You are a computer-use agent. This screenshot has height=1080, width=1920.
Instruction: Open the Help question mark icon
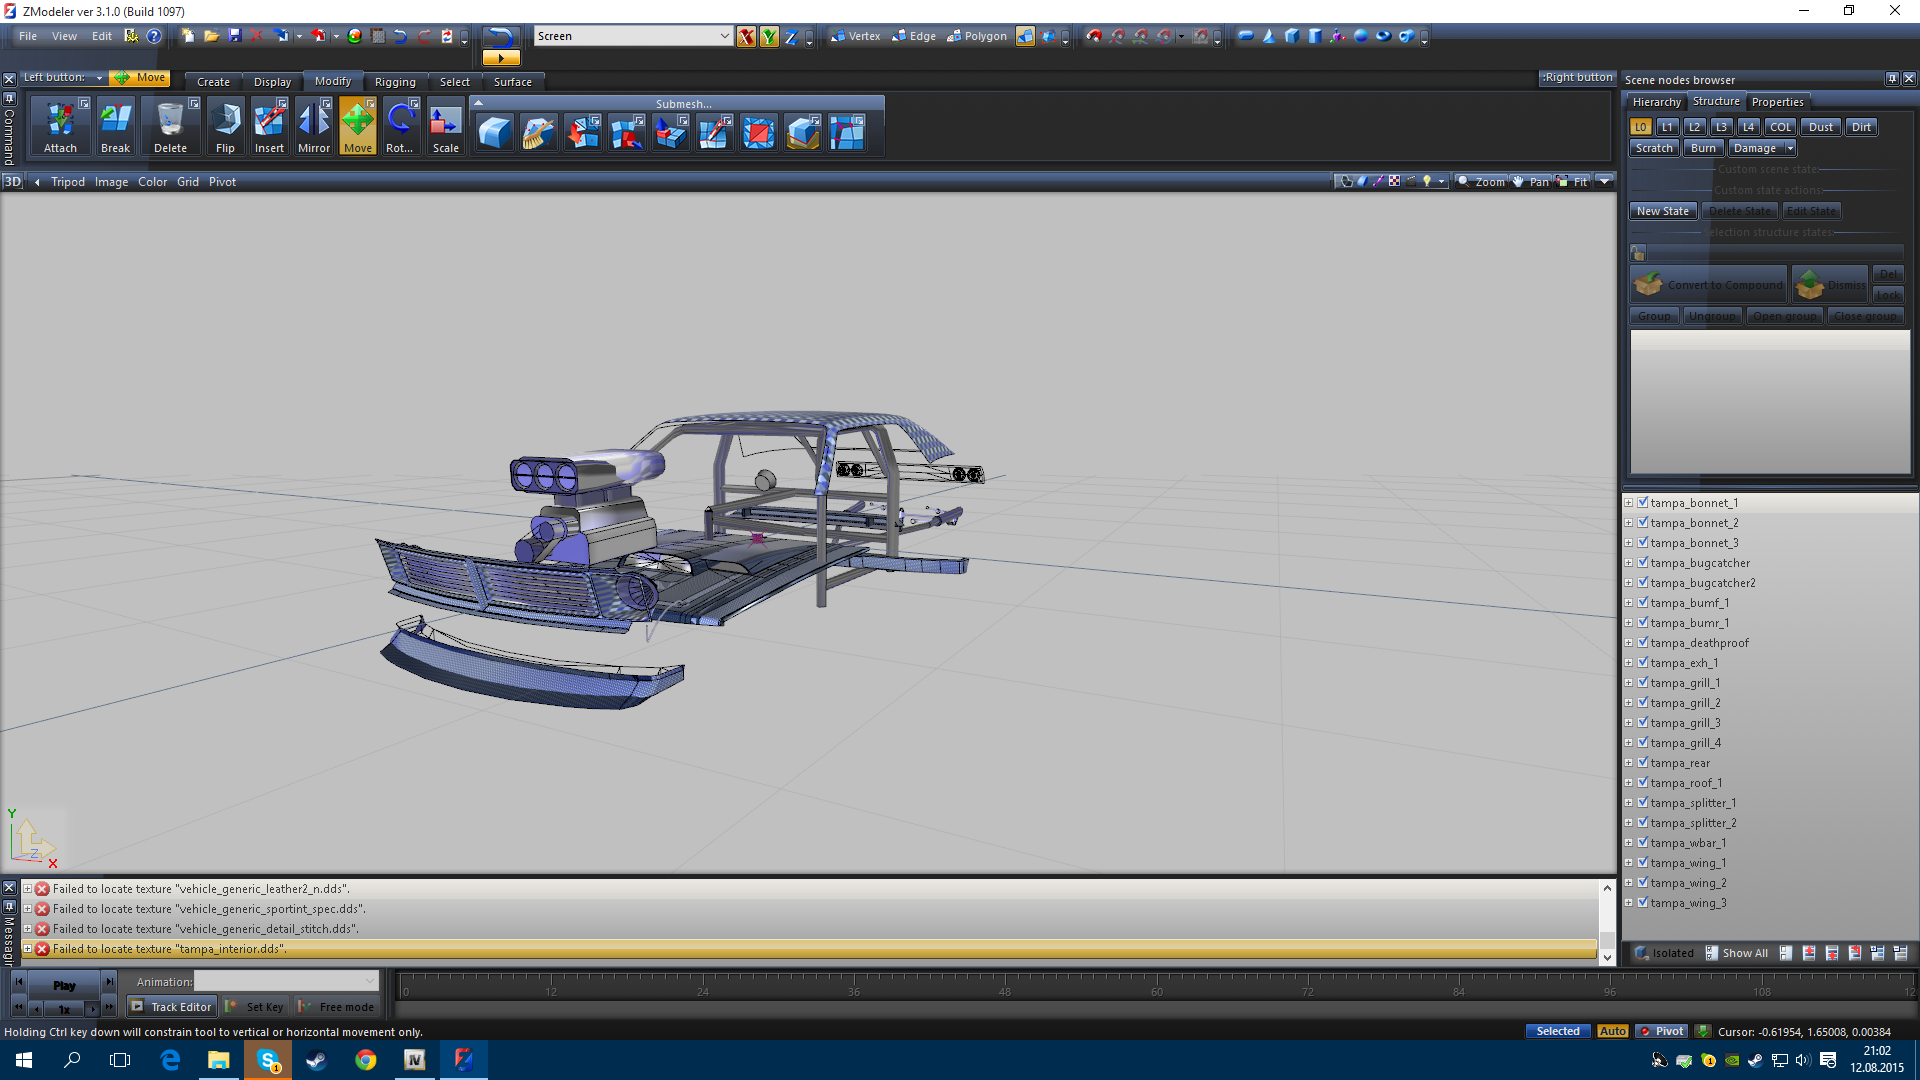click(x=154, y=36)
